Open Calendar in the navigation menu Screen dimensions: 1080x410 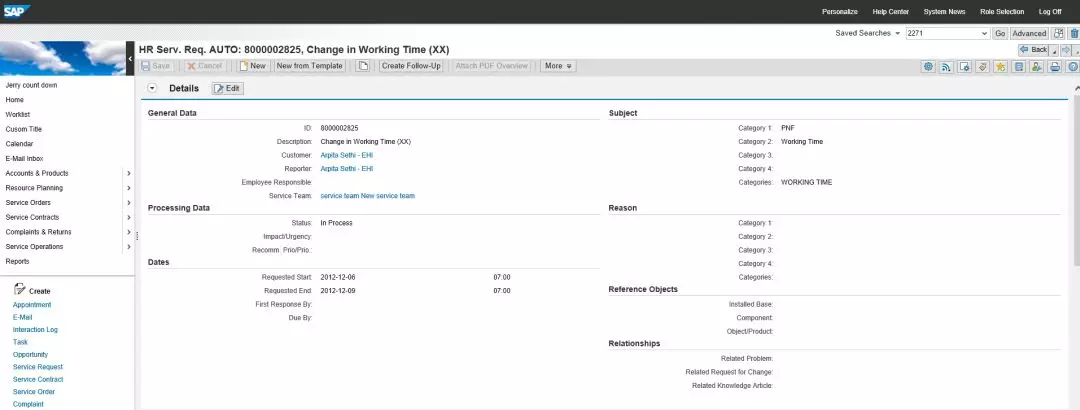[x=19, y=144]
